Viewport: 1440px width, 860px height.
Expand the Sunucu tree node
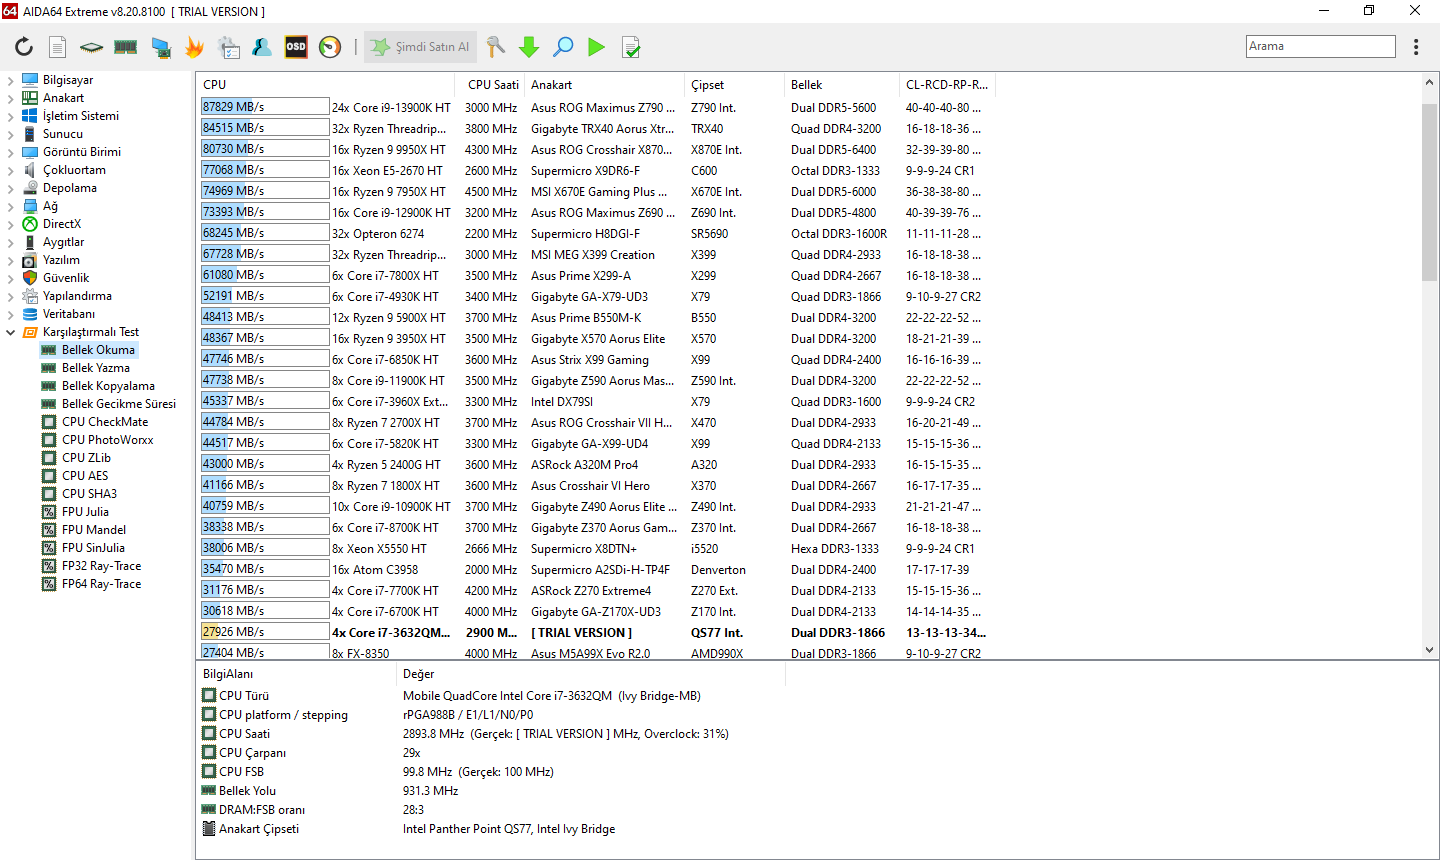tap(11, 134)
